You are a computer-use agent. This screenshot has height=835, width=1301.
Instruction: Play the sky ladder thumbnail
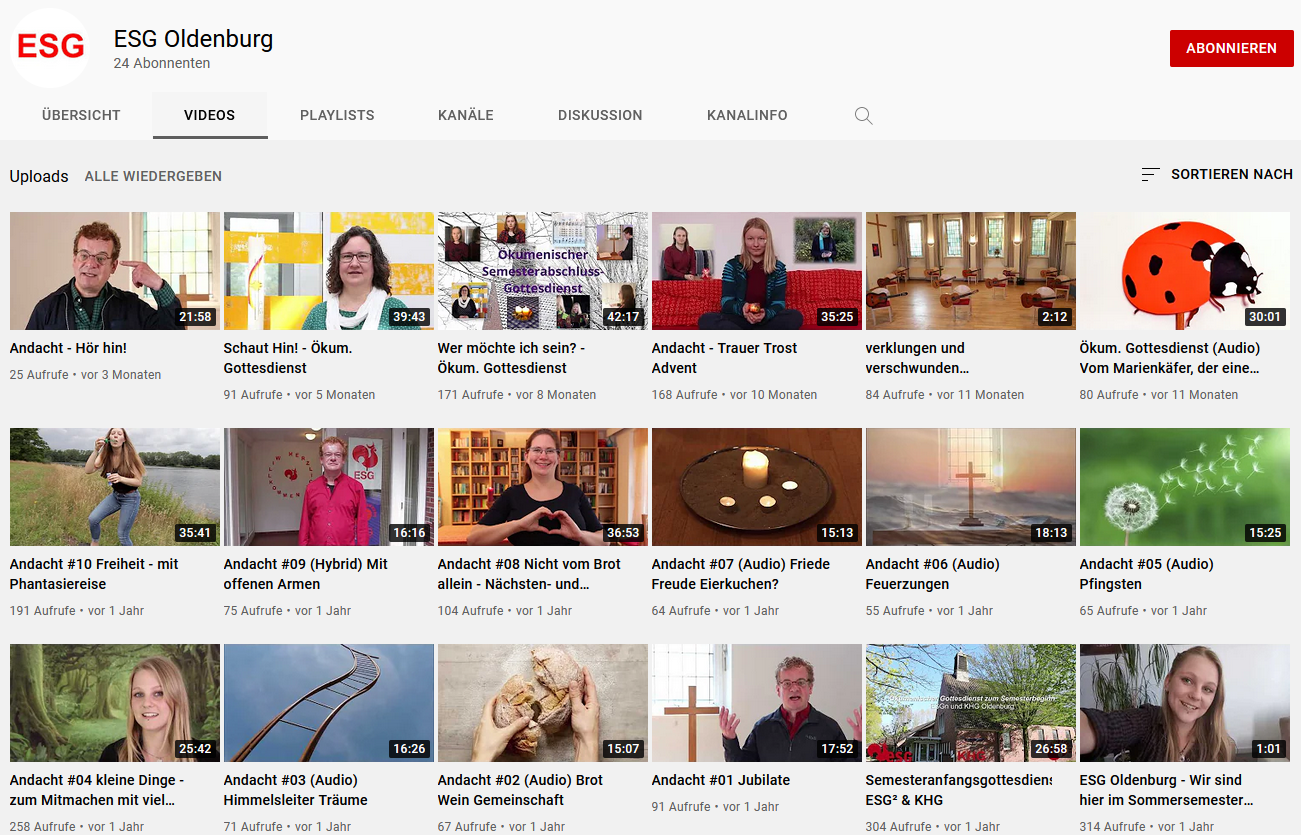point(329,703)
